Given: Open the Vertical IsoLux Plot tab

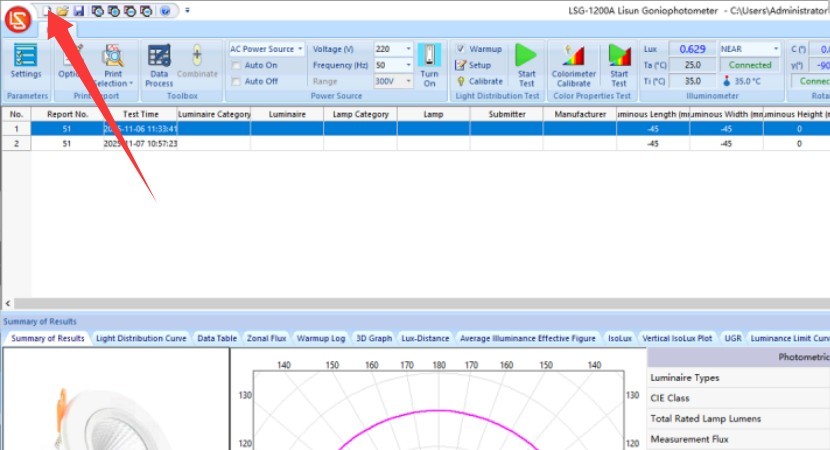Looking at the screenshot, I should pos(677,338).
